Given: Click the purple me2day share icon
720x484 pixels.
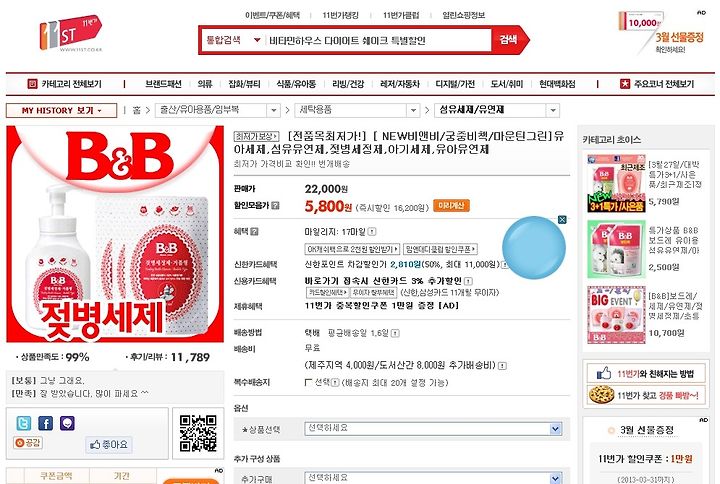Looking at the screenshot, I should [x=68, y=423].
